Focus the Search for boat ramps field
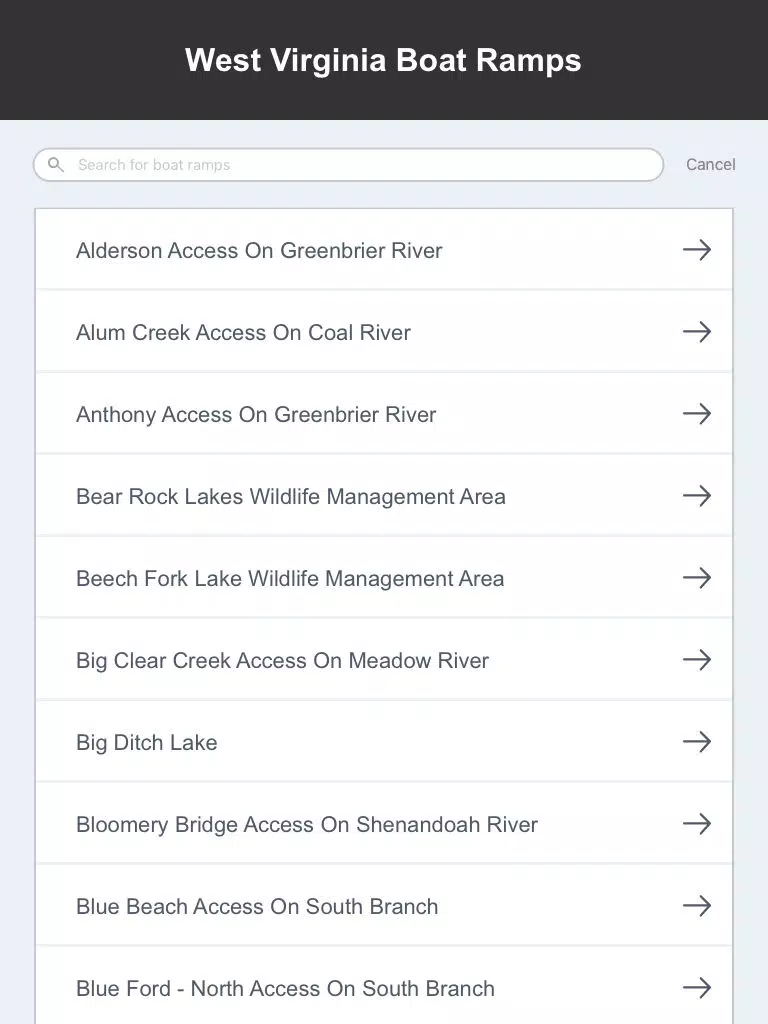768x1024 pixels. click(x=349, y=165)
